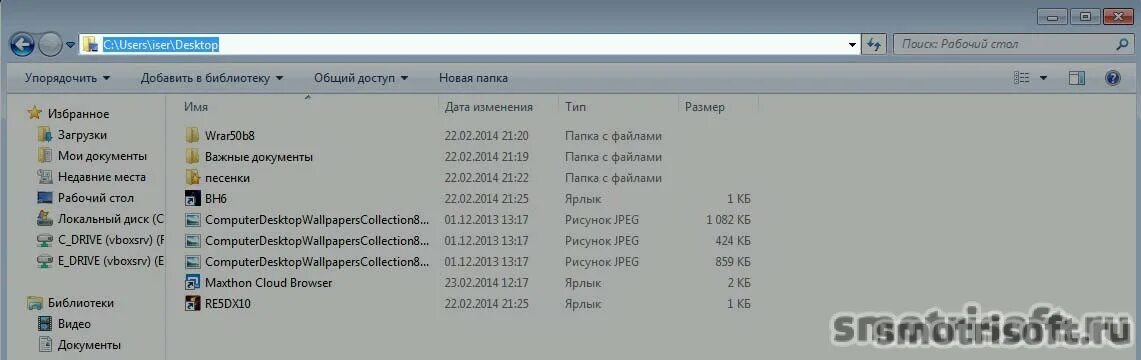The height and width of the screenshot is (360, 1141).
Task: Toggle the preview pane icon
Action: [x=1077, y=78]
